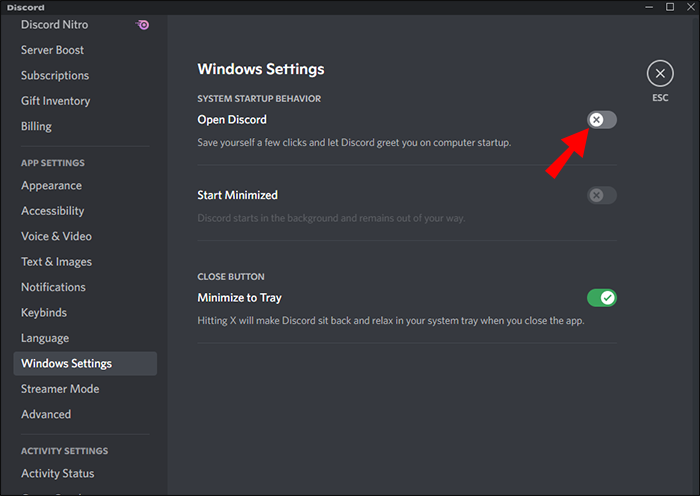Go to the Accessibility settings

[53, 211]
